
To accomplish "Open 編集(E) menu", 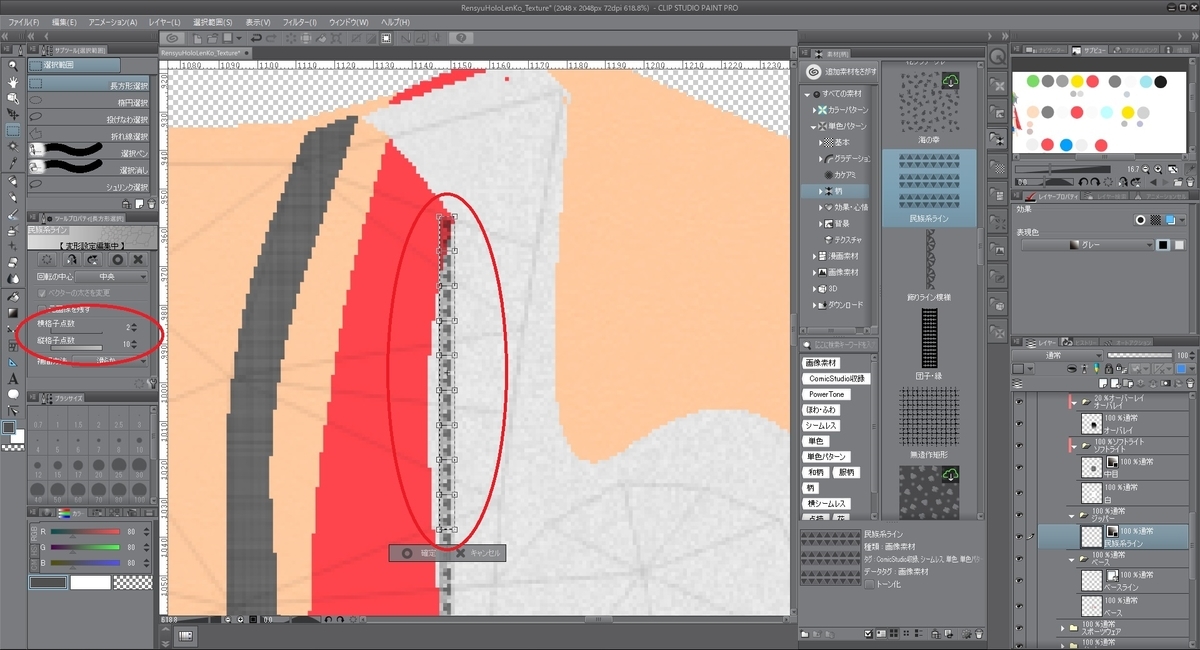I will click(x=64, y=21).
